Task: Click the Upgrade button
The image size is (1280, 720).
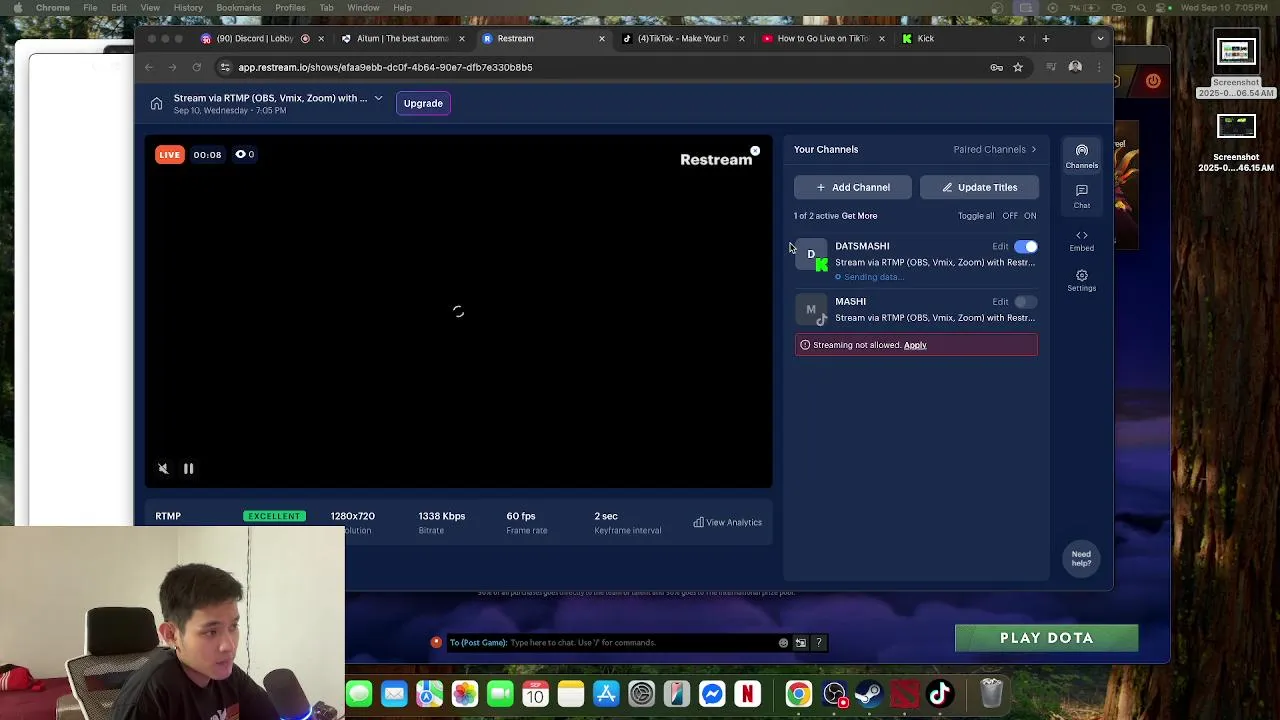Action: point(423,103)
